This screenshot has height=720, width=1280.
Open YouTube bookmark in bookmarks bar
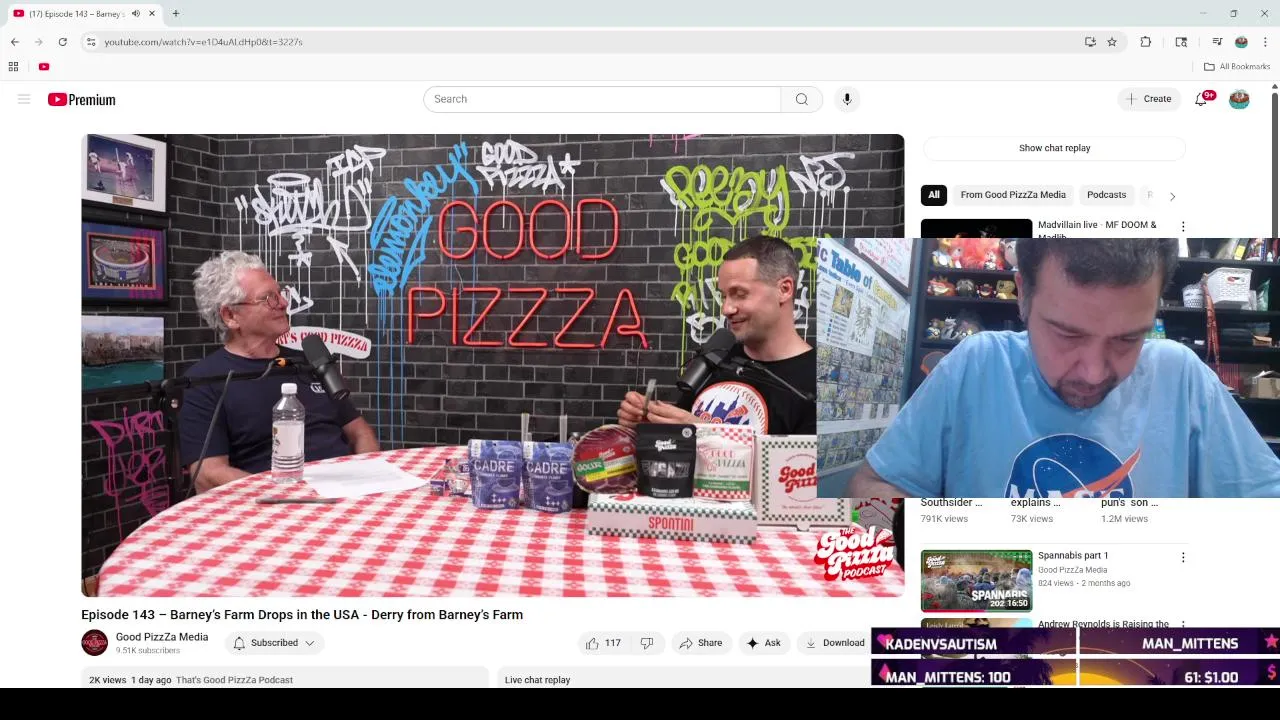tap(44, 66)
